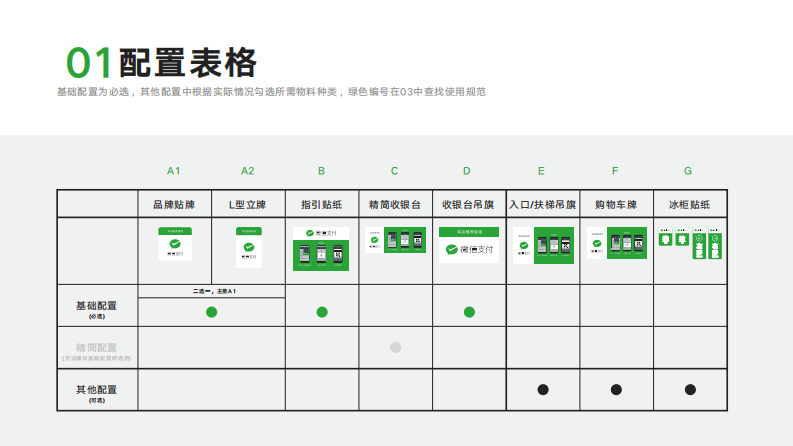793x446 pixels.
Task: Click the 收银台吊旗 column heading
Action: [468, 205]
